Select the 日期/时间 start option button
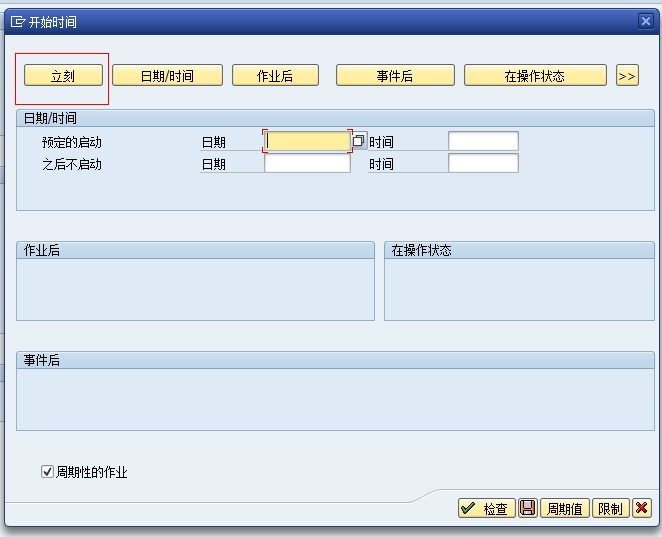Image resolution: width=662 pixels, height=537 pixels. pos(167,76)
